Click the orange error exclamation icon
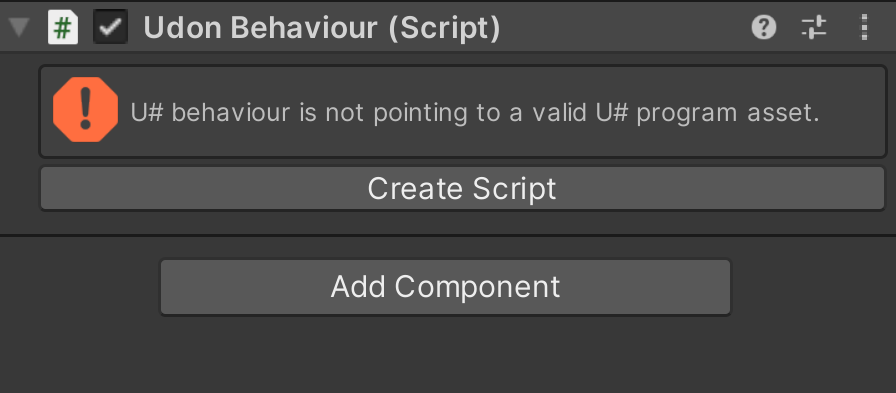 click(85, 110)
